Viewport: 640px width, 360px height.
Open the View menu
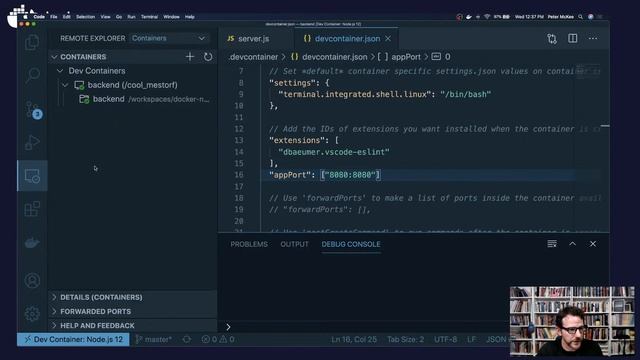[105, 17]
